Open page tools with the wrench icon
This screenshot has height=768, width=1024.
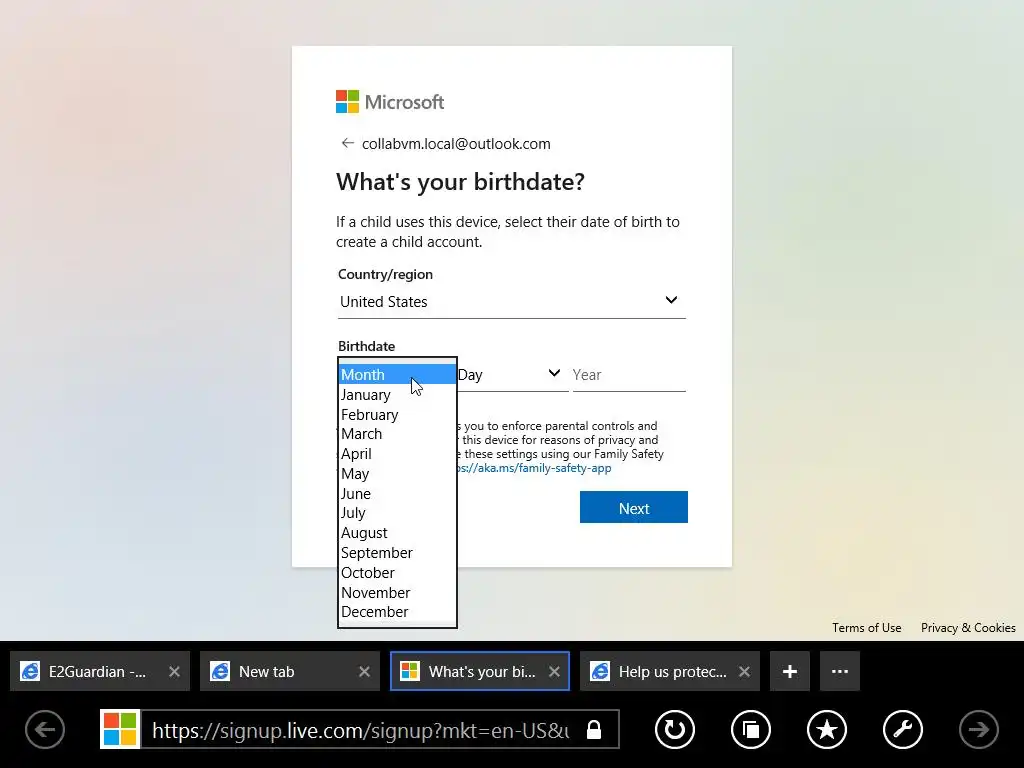pyautogui.click(x=903, y=729)
